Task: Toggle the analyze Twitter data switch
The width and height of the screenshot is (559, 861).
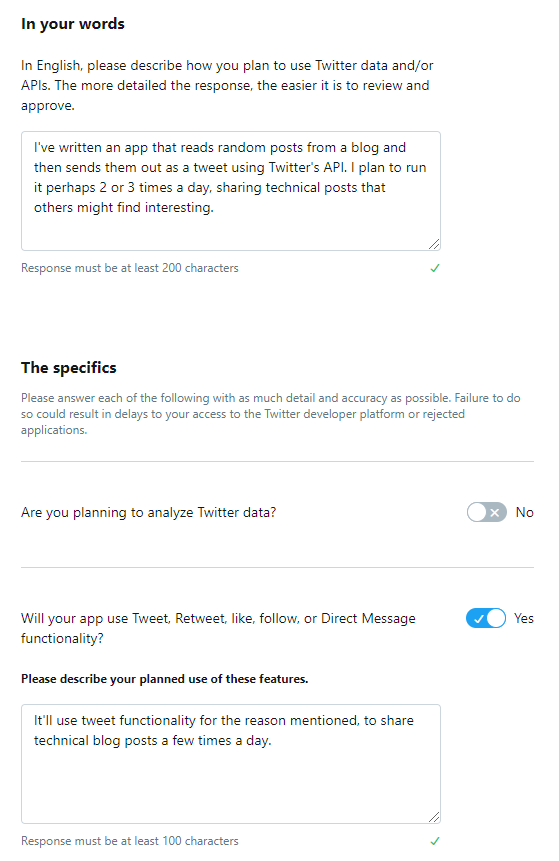Action: 487,512
